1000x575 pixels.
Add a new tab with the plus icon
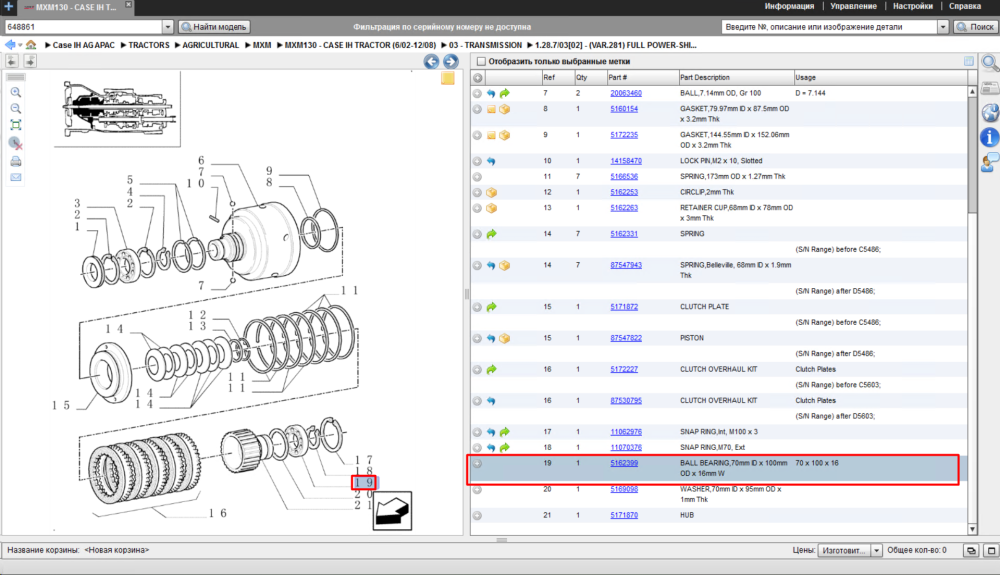(8, 6)
